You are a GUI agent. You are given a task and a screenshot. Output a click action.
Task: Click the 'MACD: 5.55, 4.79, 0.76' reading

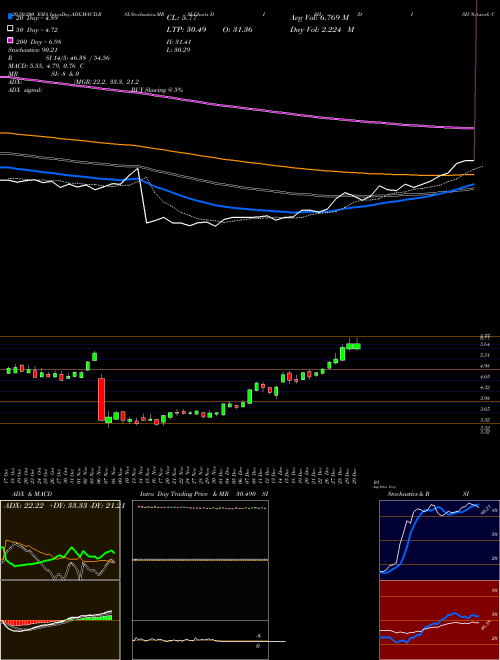coord(43,66)
